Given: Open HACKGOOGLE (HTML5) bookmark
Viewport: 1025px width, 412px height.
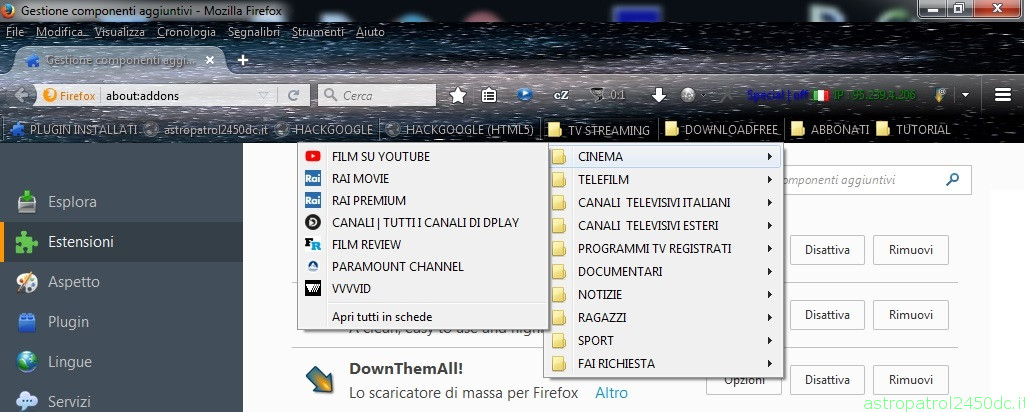Looking at the screenshot, I should tap(460, 129).
